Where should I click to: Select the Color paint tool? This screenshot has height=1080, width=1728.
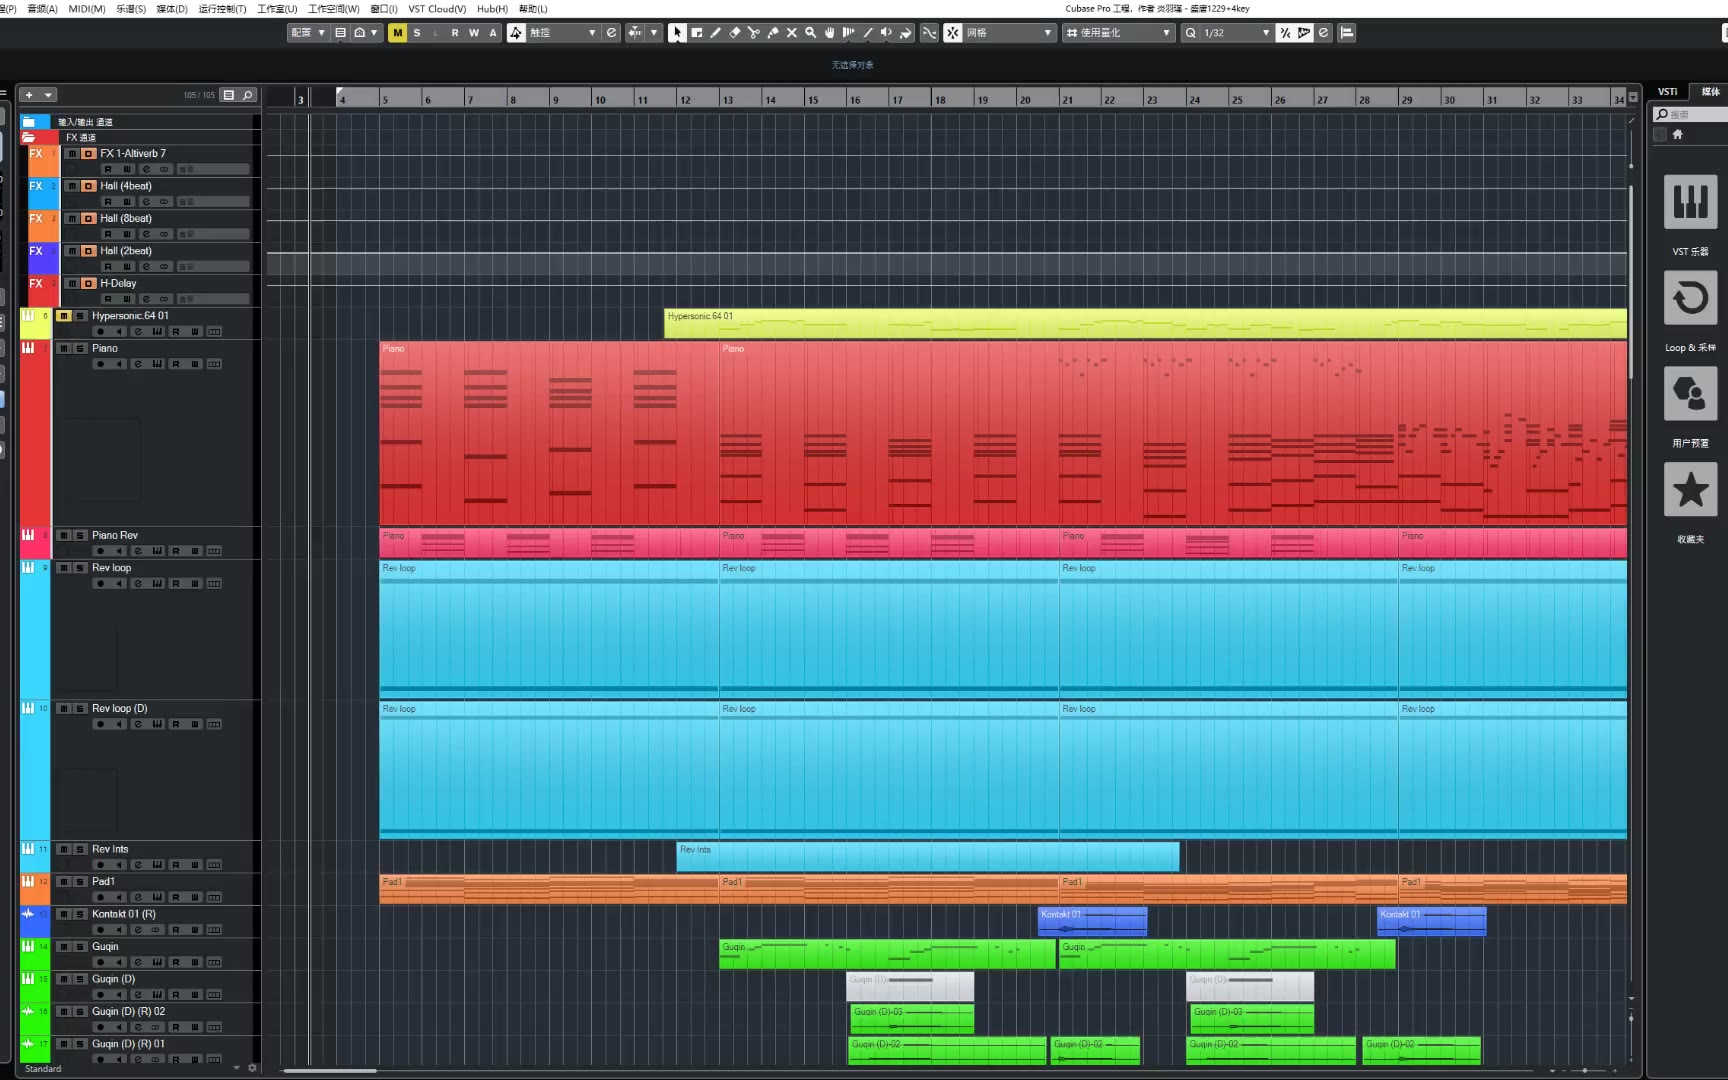pyautogui.click(x=906, y=33)
